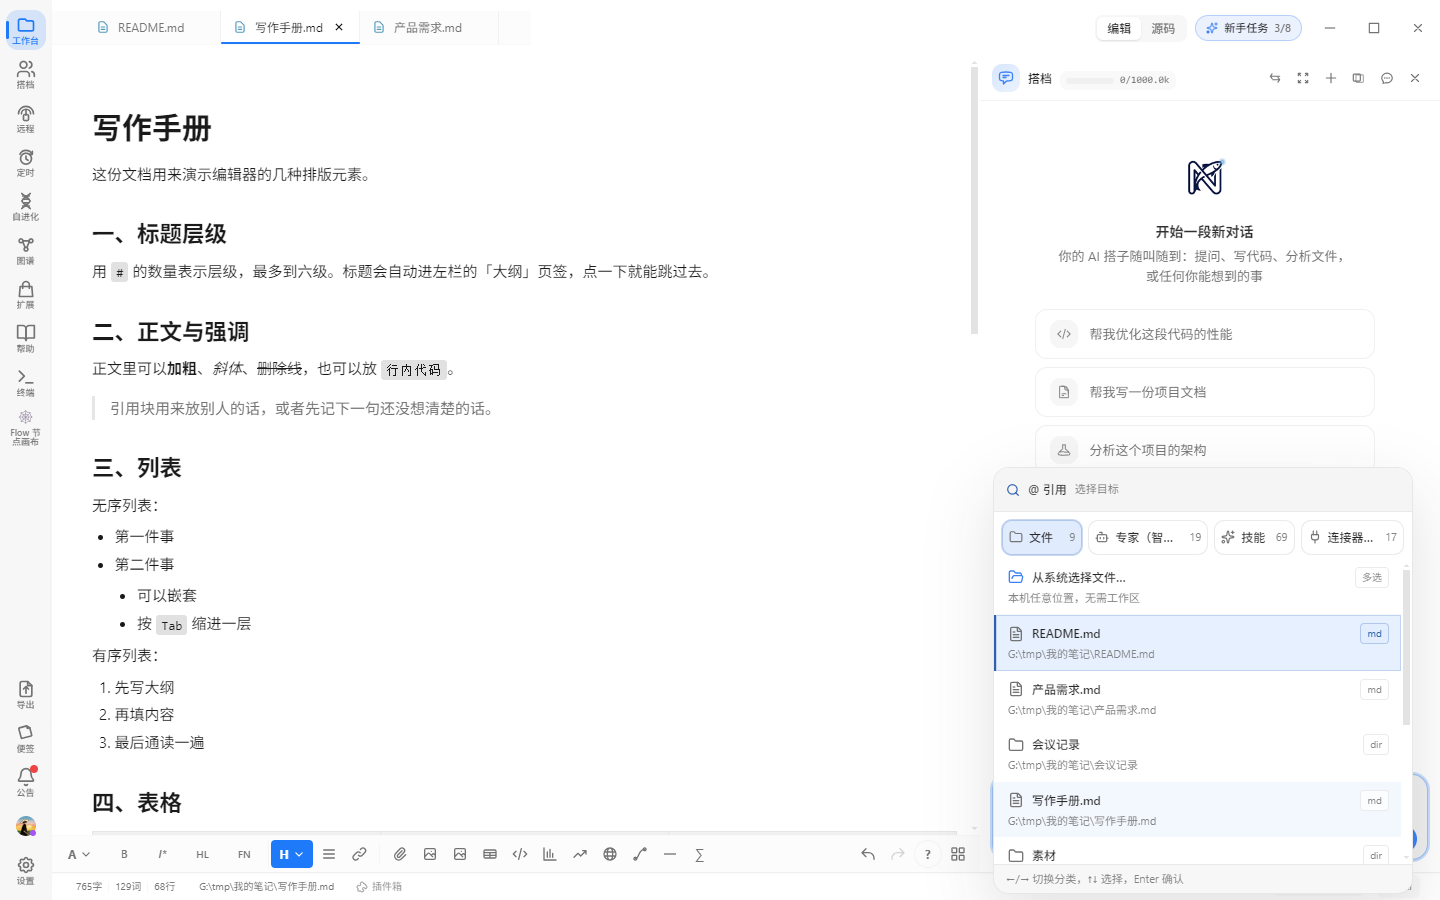The image size is (1440, 900).
Task: Click the swap arrows icon in the chat header
Action: coord(1275,78)
